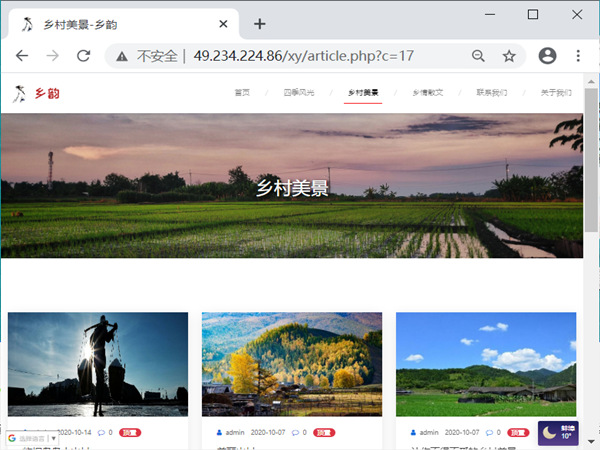Open the Chrome three-dot menu
600x450 pixels.
(578, 56)
